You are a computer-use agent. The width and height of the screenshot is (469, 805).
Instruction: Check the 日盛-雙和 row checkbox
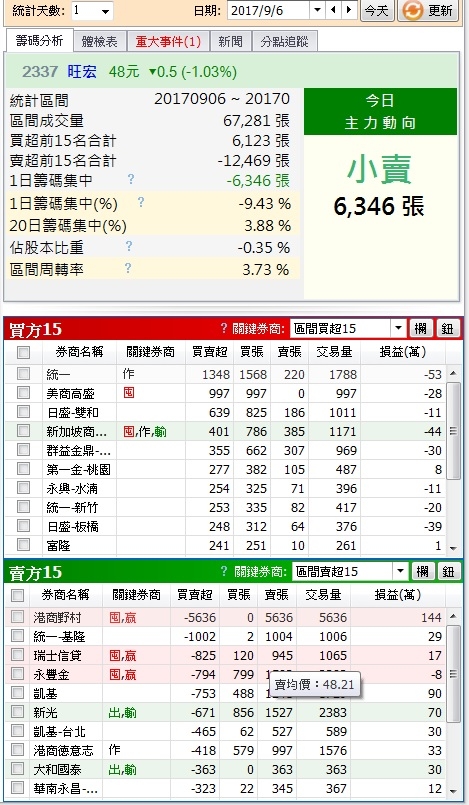click(23, 412)
